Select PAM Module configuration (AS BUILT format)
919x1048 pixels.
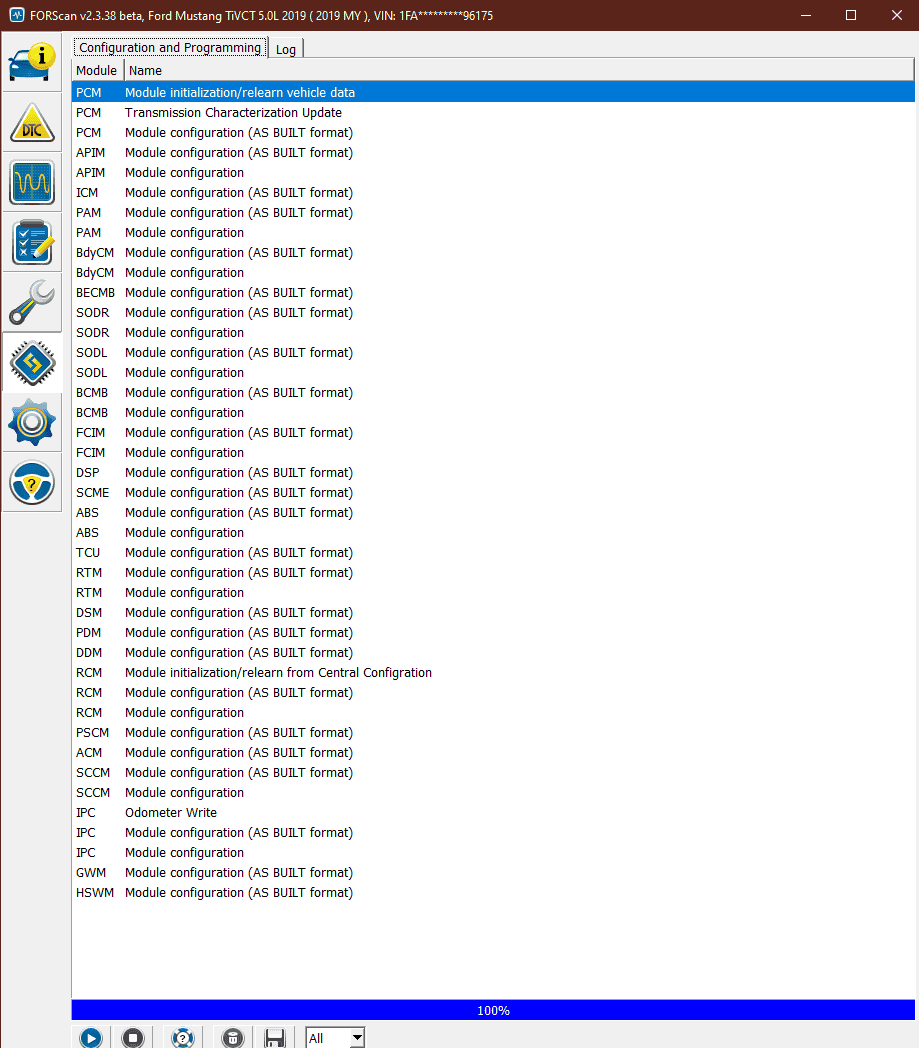(x=493, y=213)
